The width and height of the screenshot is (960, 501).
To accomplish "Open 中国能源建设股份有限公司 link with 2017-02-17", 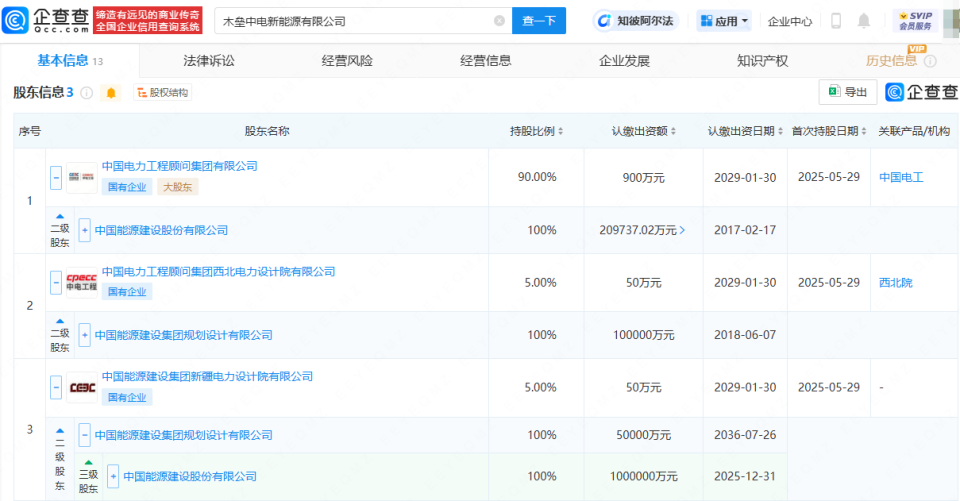I will [161, 230].
